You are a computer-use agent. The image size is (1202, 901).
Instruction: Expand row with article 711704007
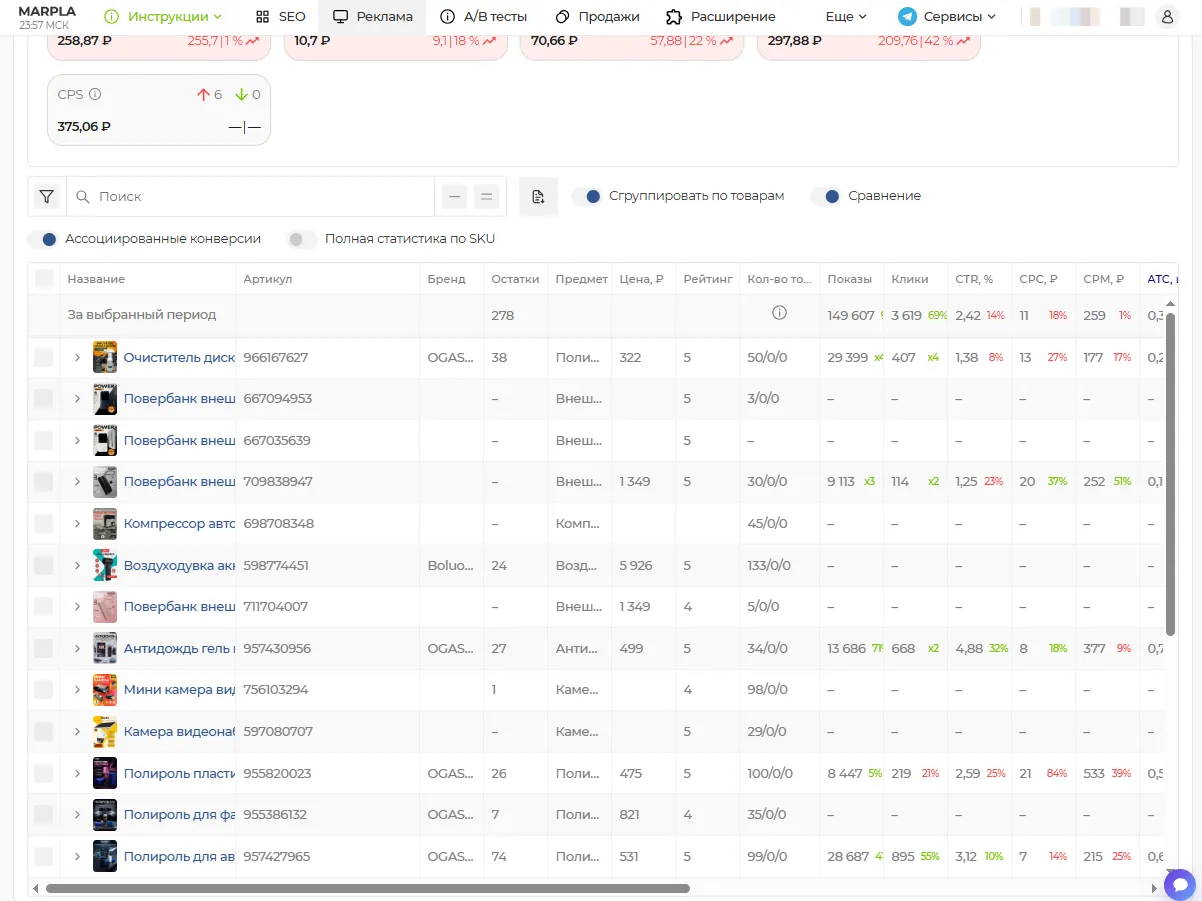[x=77, y=606]
